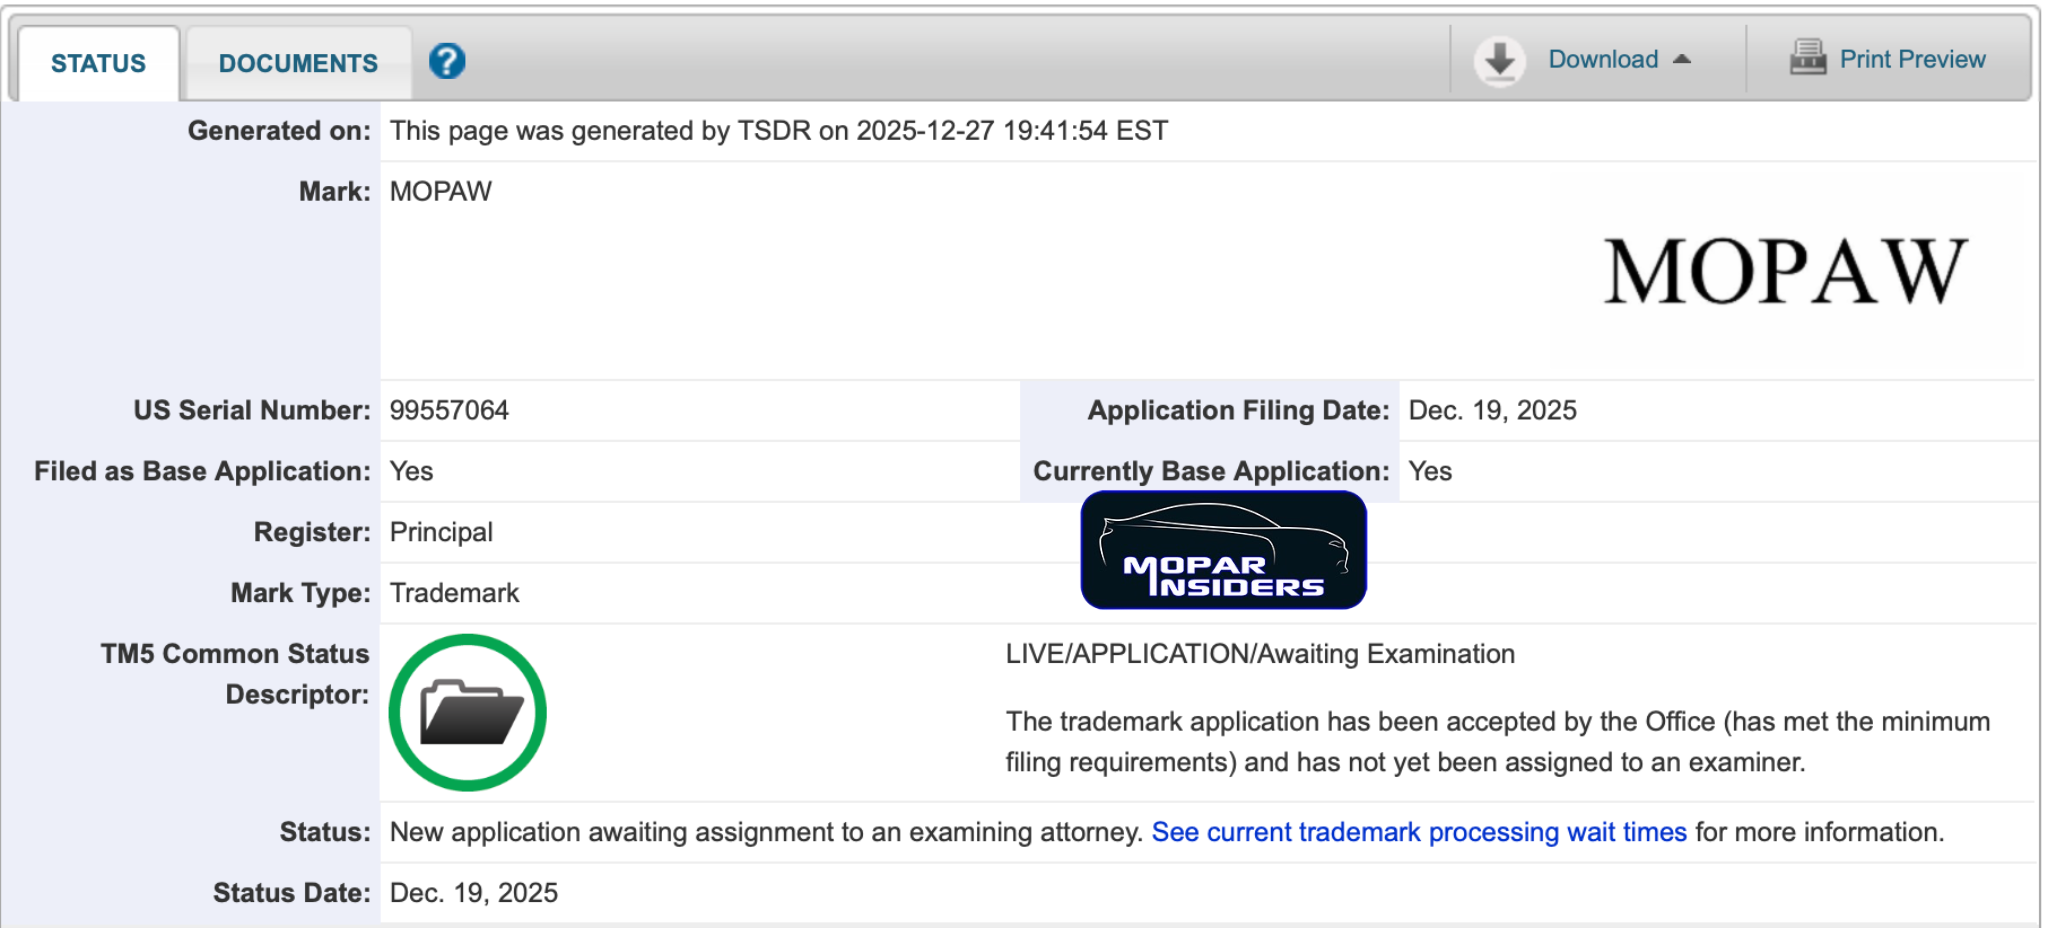Click the Download text link

pyautogui.click(x=1603, y=59)
